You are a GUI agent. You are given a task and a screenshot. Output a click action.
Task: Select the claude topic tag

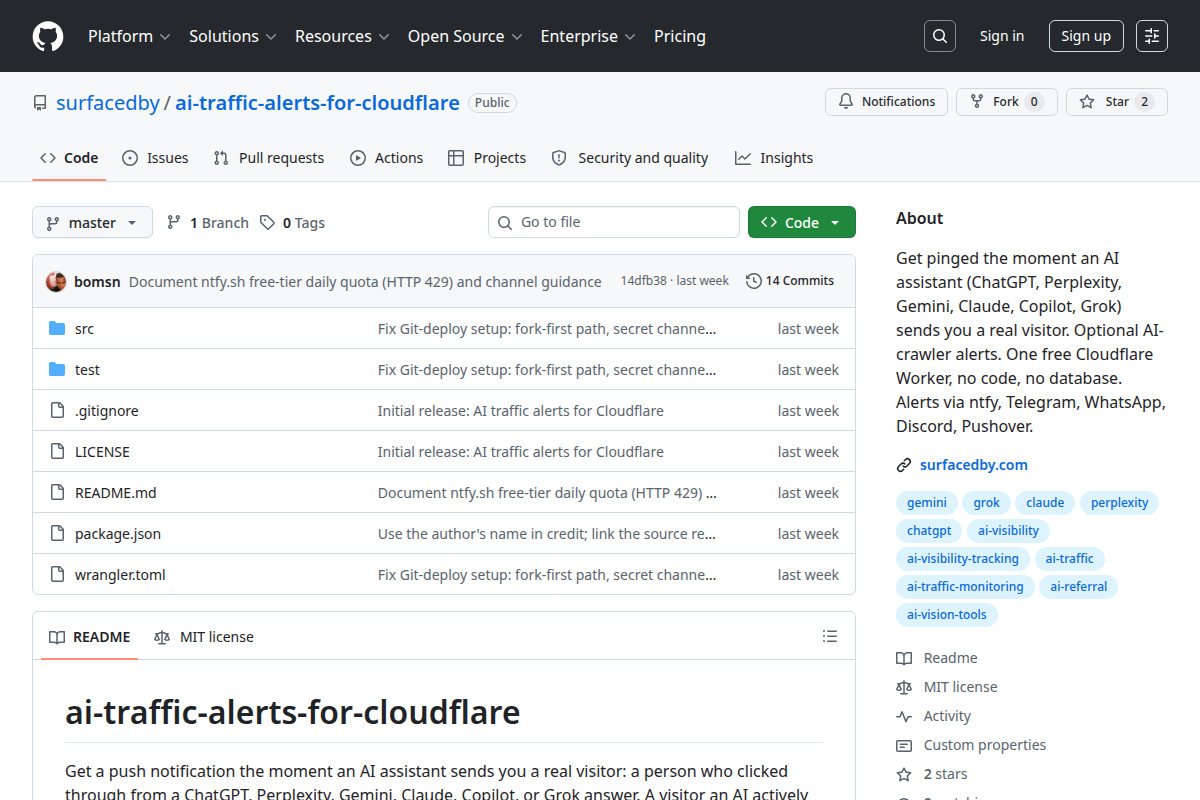tap(1045, 503)
